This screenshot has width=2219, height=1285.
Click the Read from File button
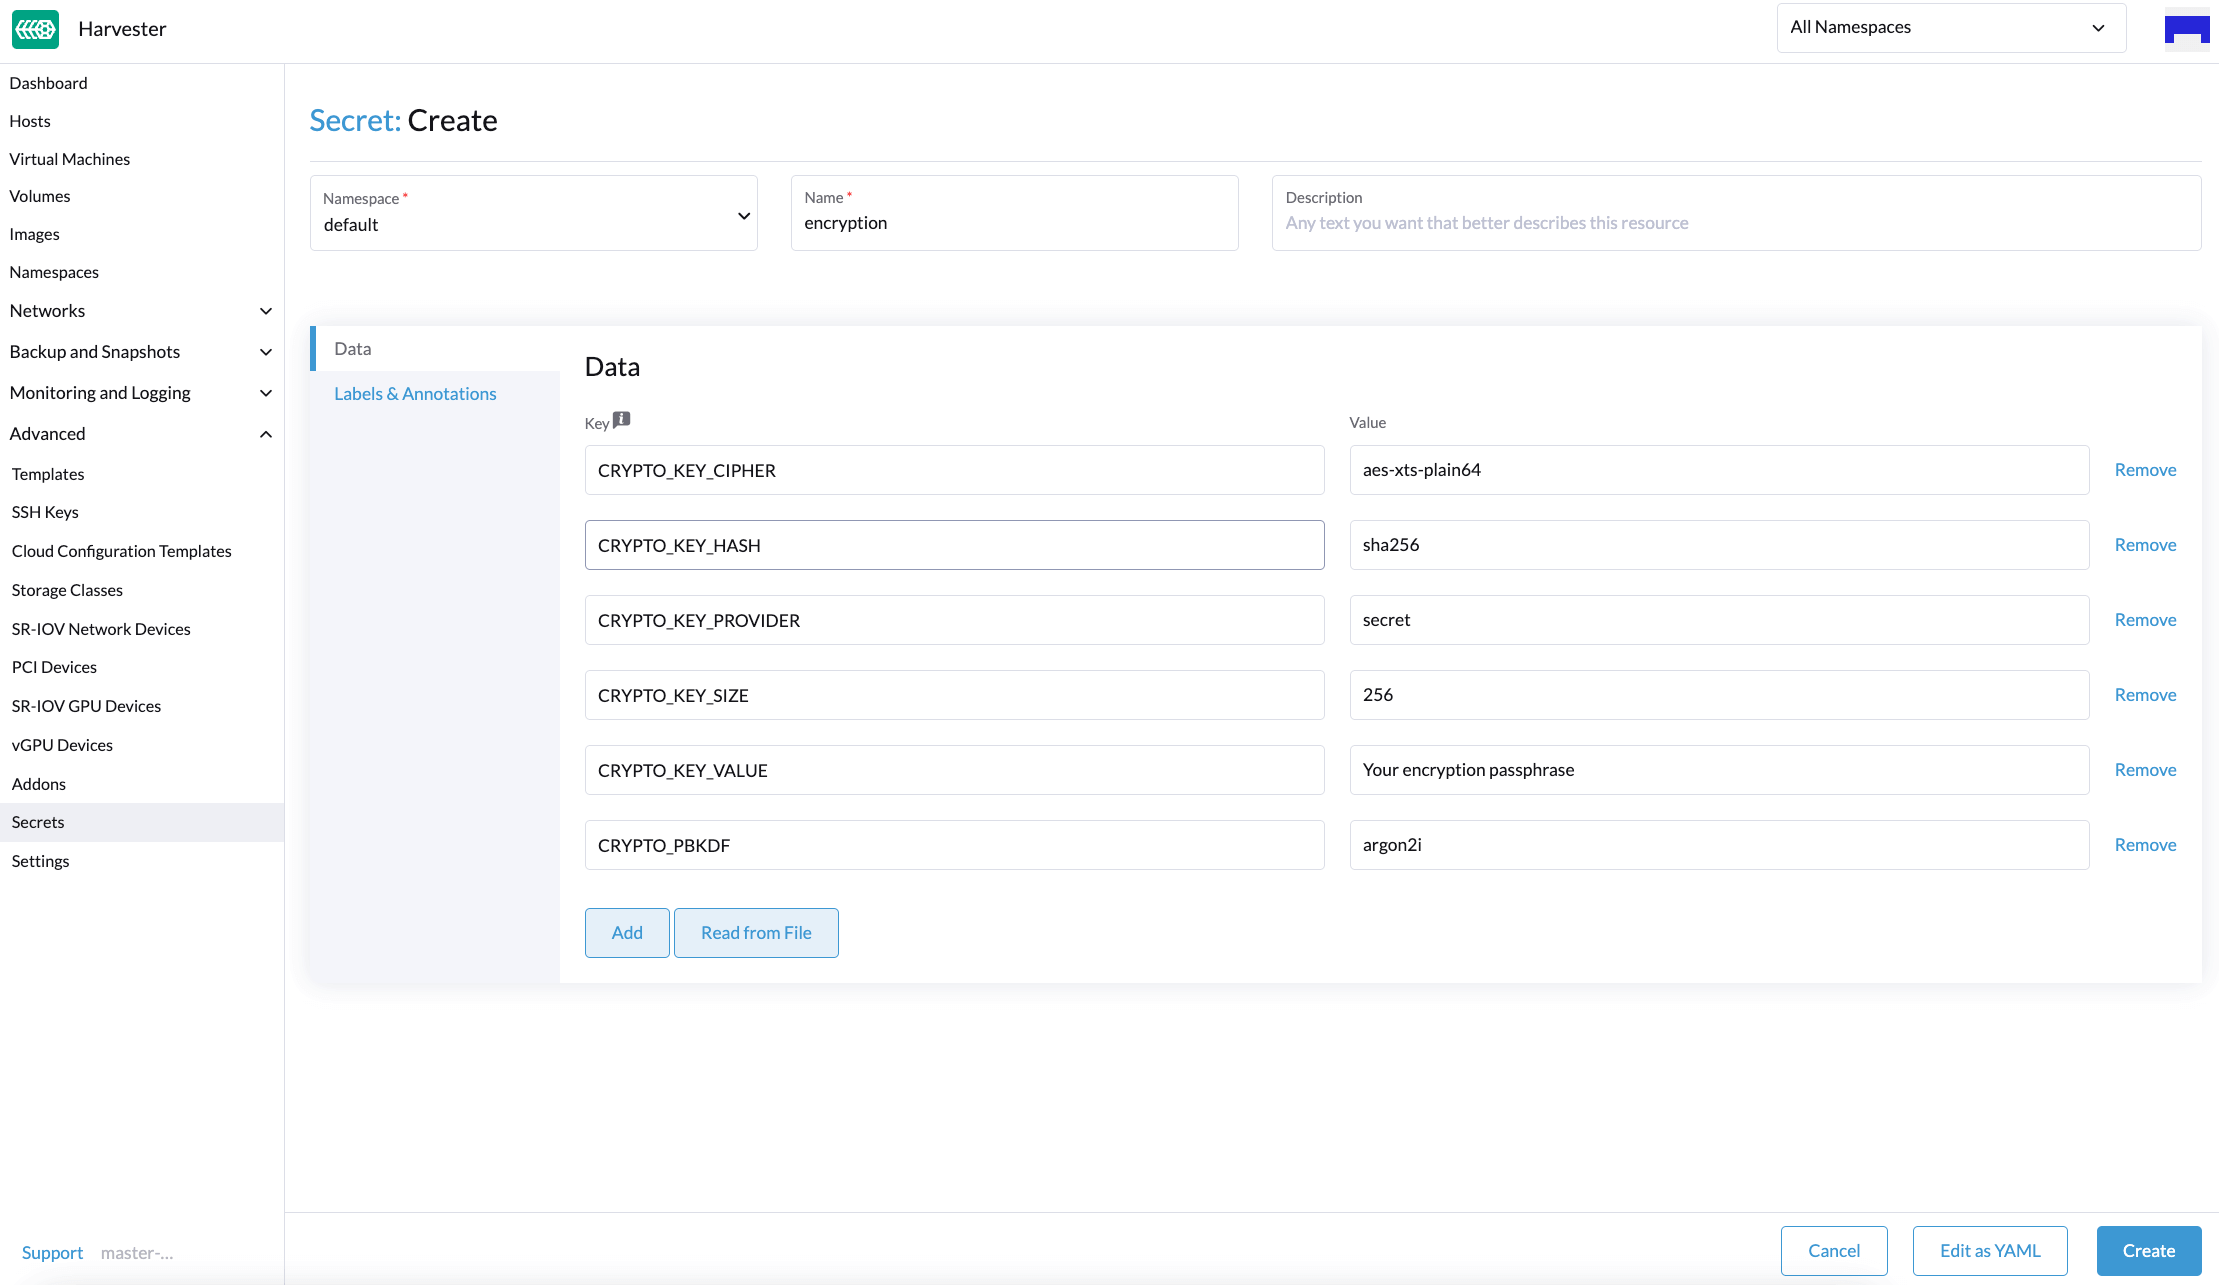coord(755,932)
